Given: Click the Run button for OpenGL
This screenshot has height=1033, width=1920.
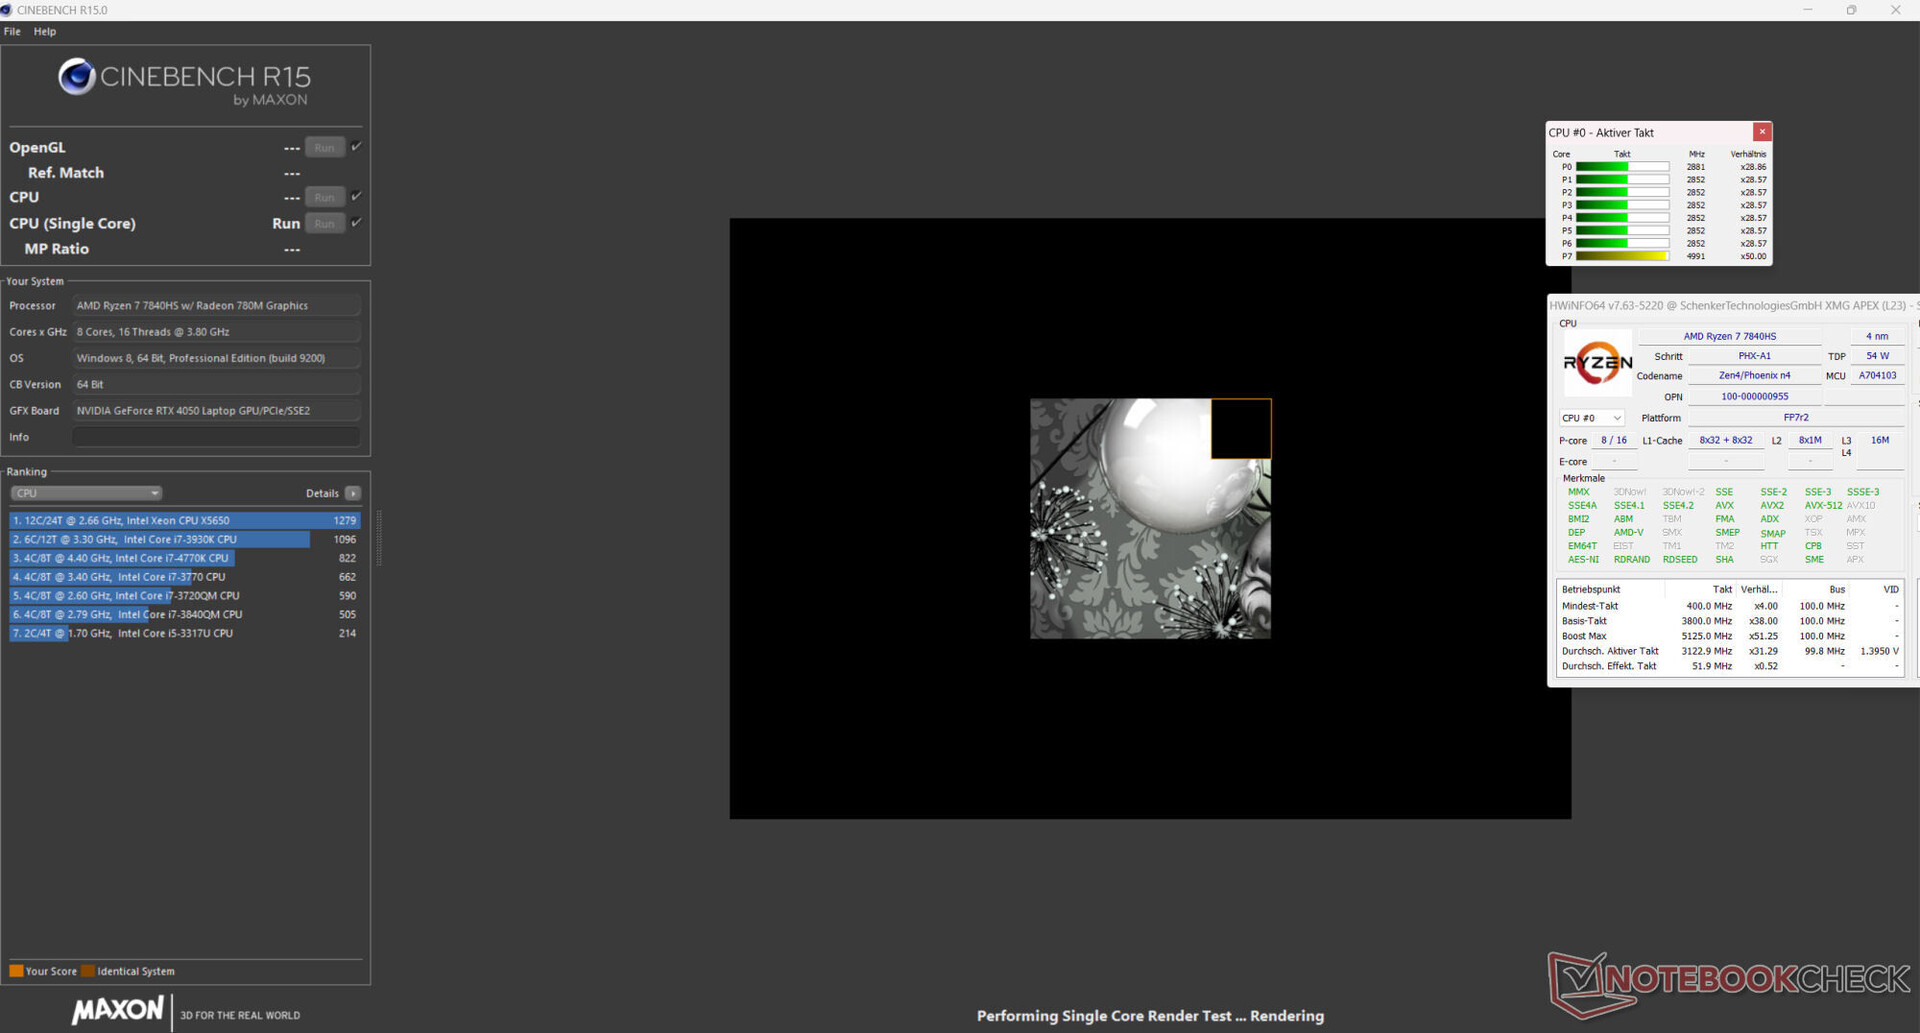Looking at the screenshot, I should [x=325, y=147].
